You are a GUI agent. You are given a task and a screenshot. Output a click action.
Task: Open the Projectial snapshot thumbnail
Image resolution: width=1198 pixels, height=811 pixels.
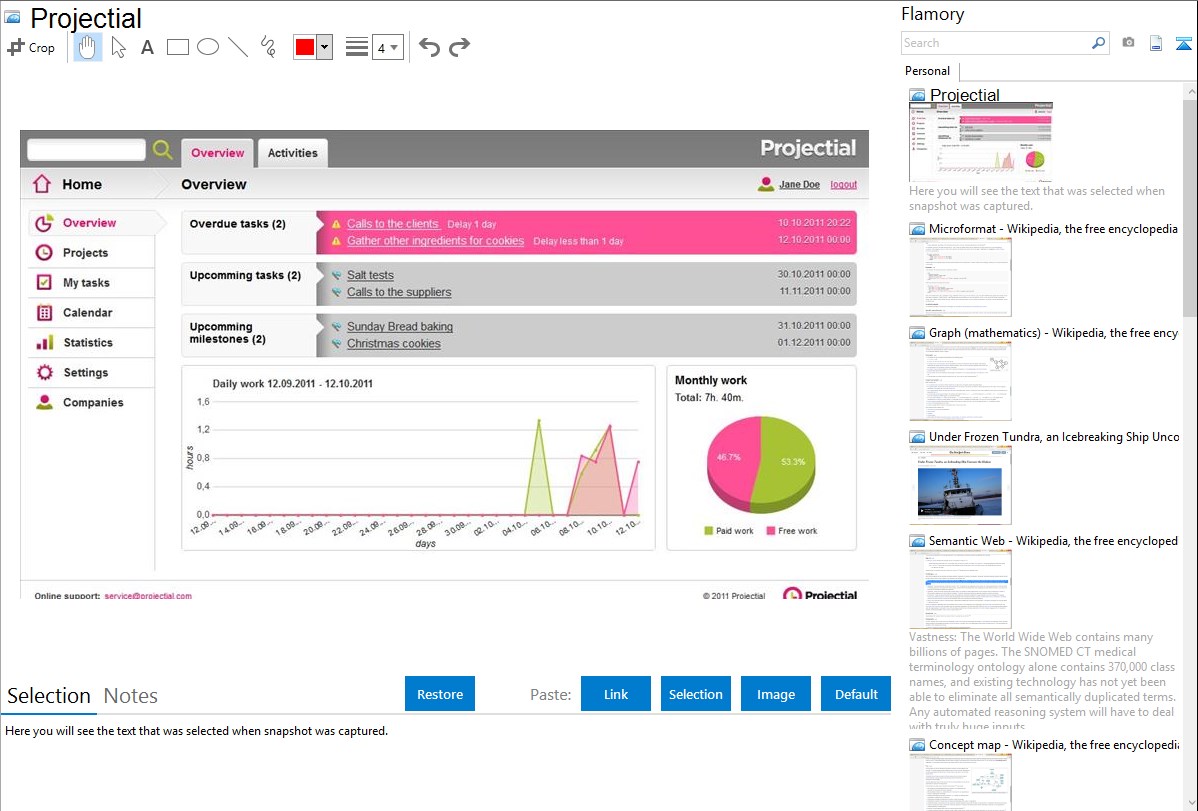tap(981, 142)
